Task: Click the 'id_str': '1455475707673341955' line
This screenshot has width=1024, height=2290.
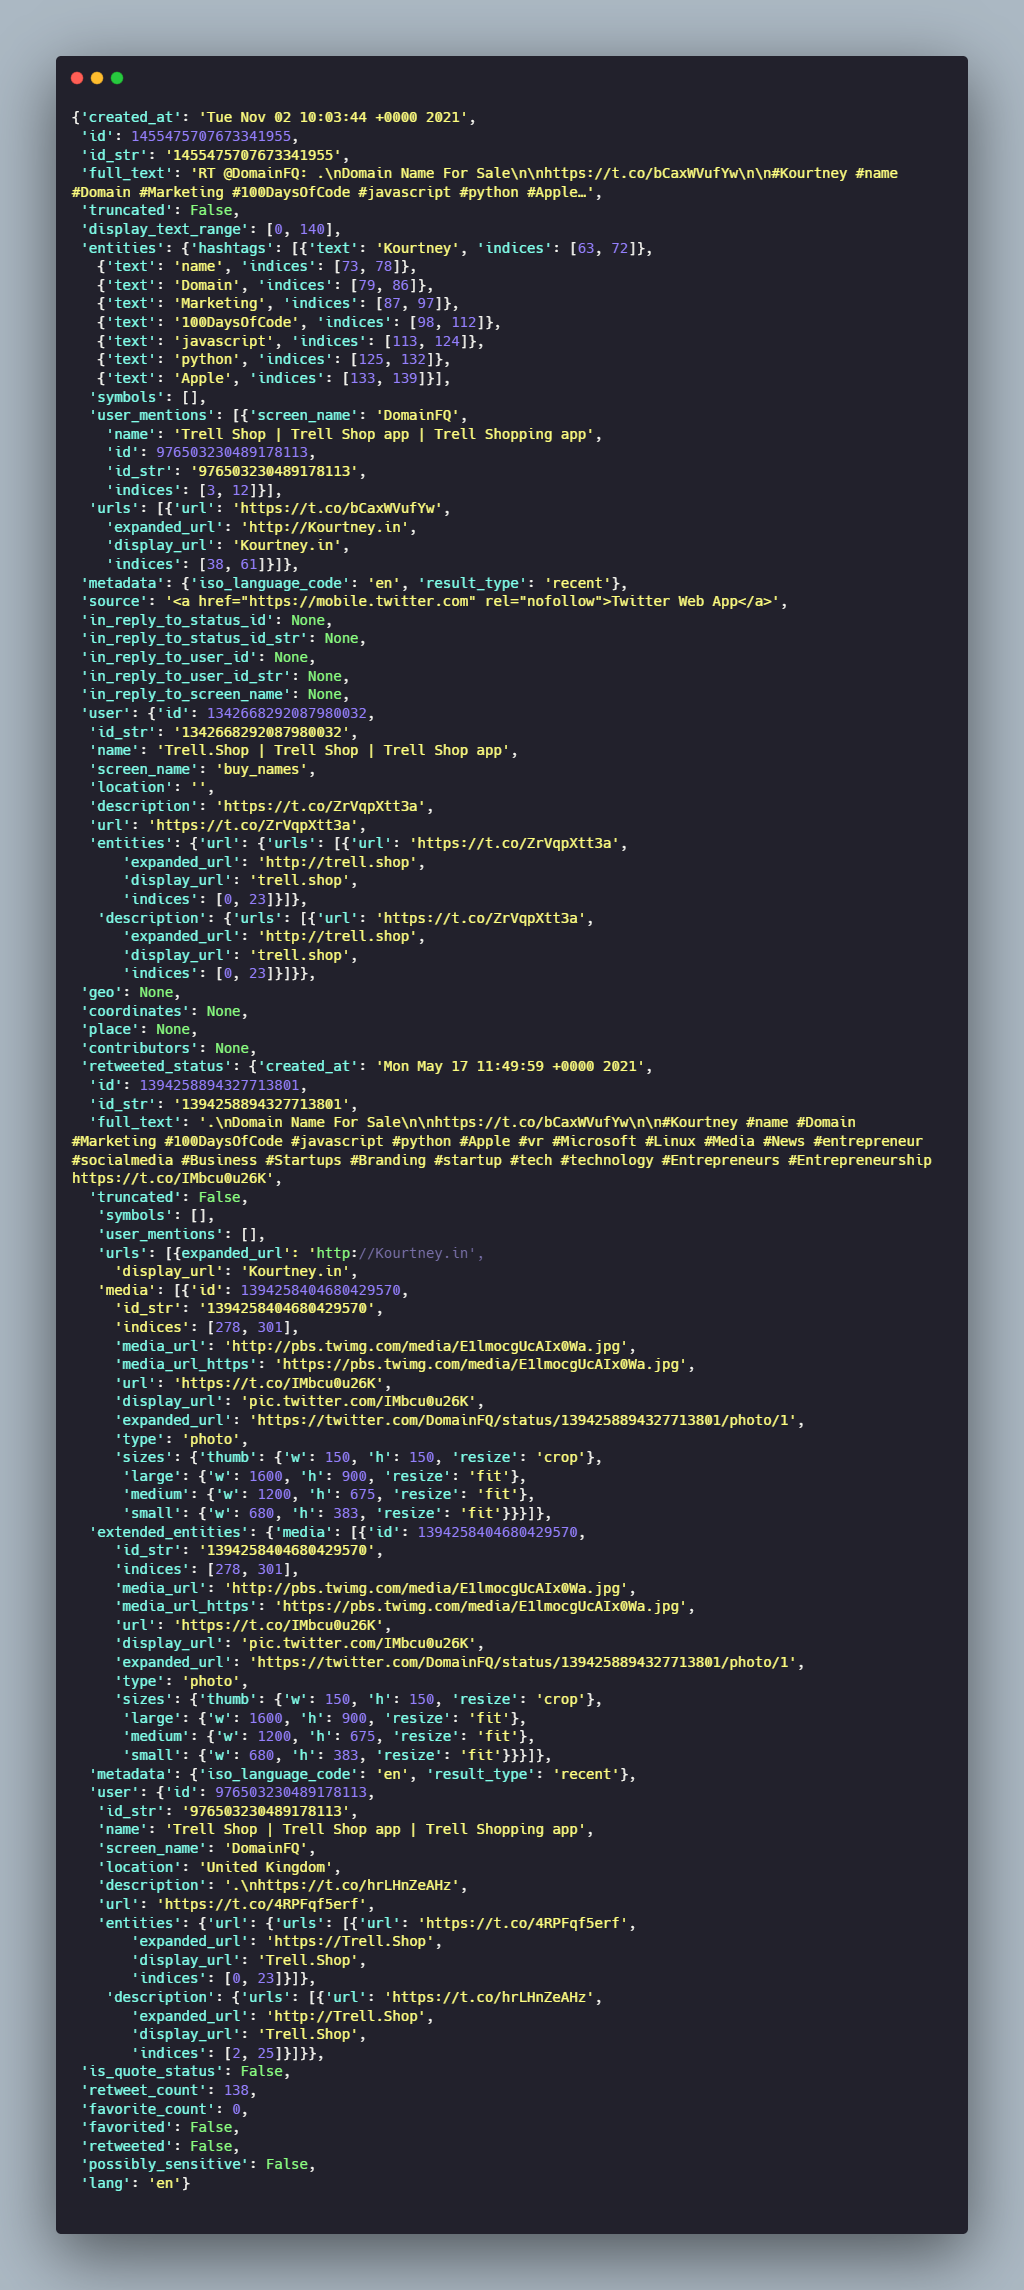Action: click(215, 155)
